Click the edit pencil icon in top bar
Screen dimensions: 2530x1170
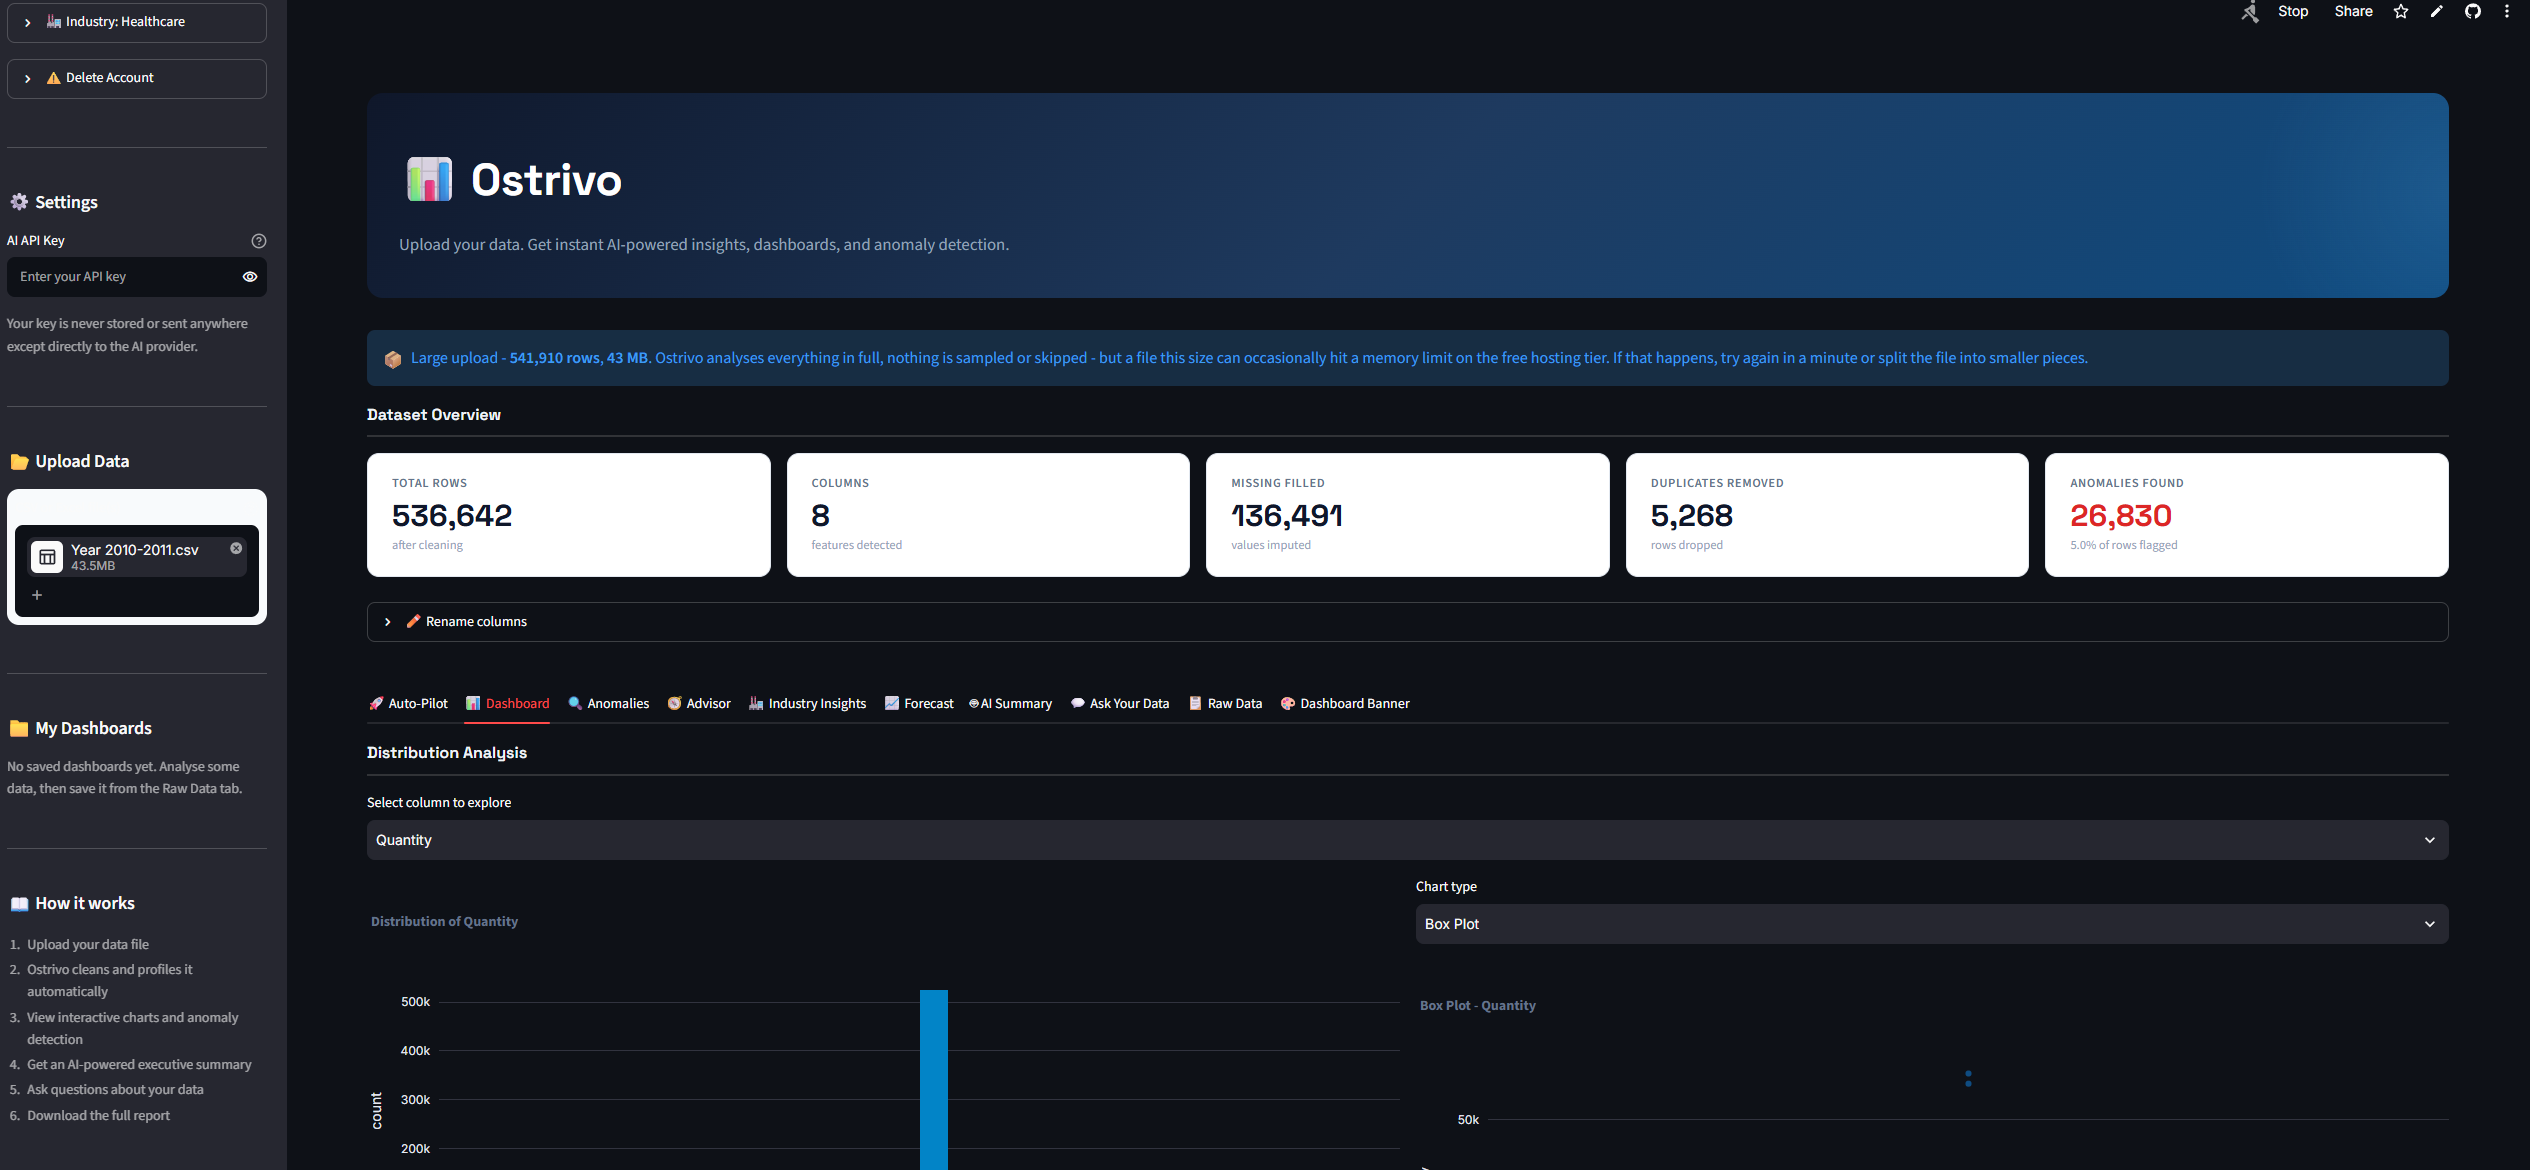tap(2437, 12)
